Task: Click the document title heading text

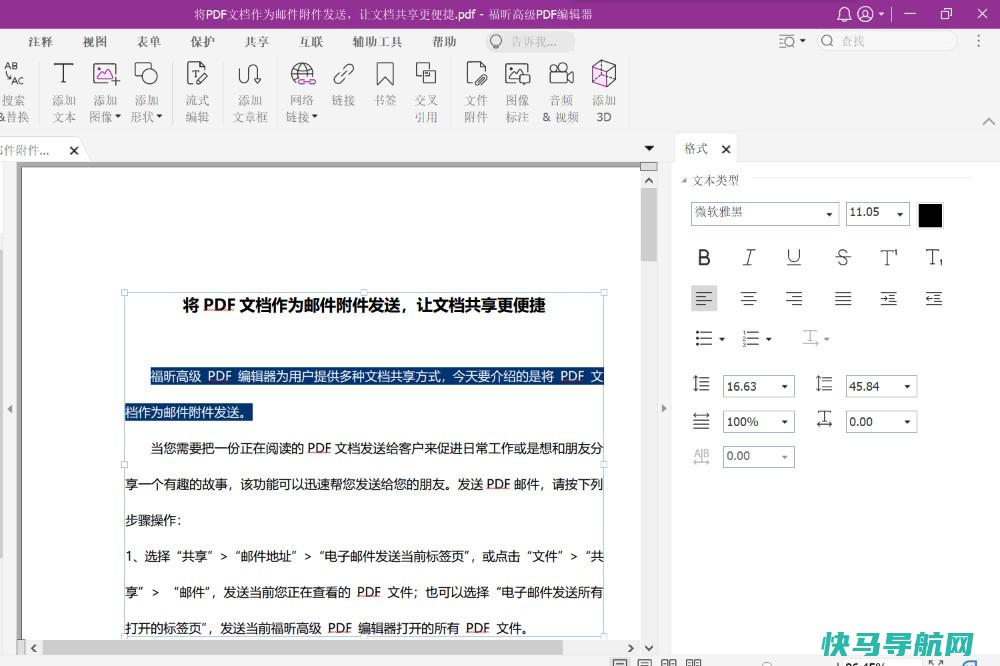Action: [x=364, y=306]
